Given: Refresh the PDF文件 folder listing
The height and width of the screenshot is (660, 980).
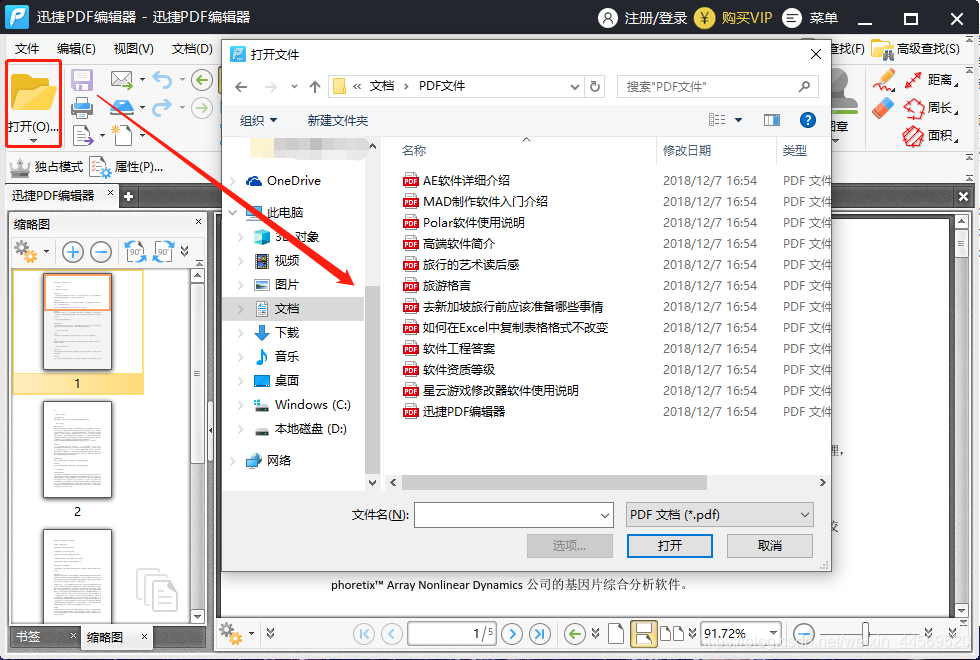Looking at the screenshot, I should (596, 87).
